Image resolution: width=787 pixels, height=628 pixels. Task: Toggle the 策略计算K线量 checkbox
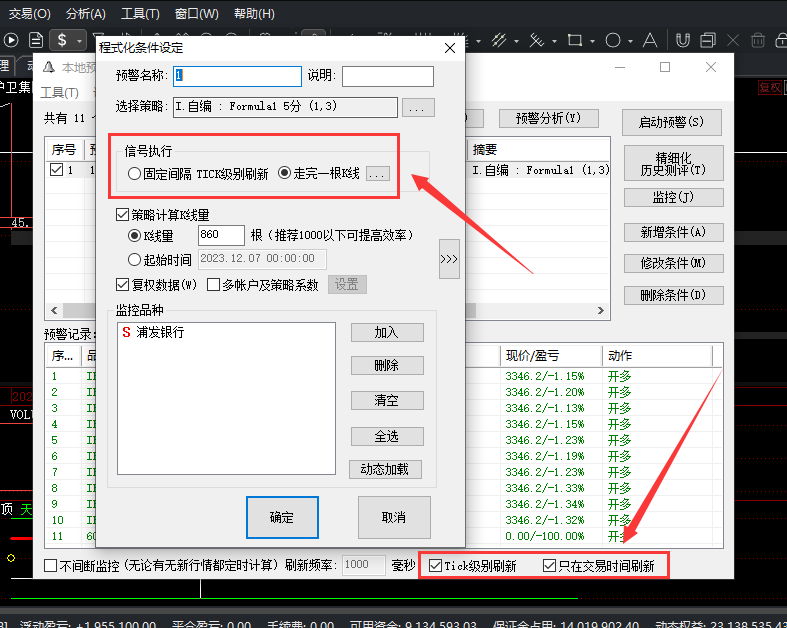click(122, 215)
